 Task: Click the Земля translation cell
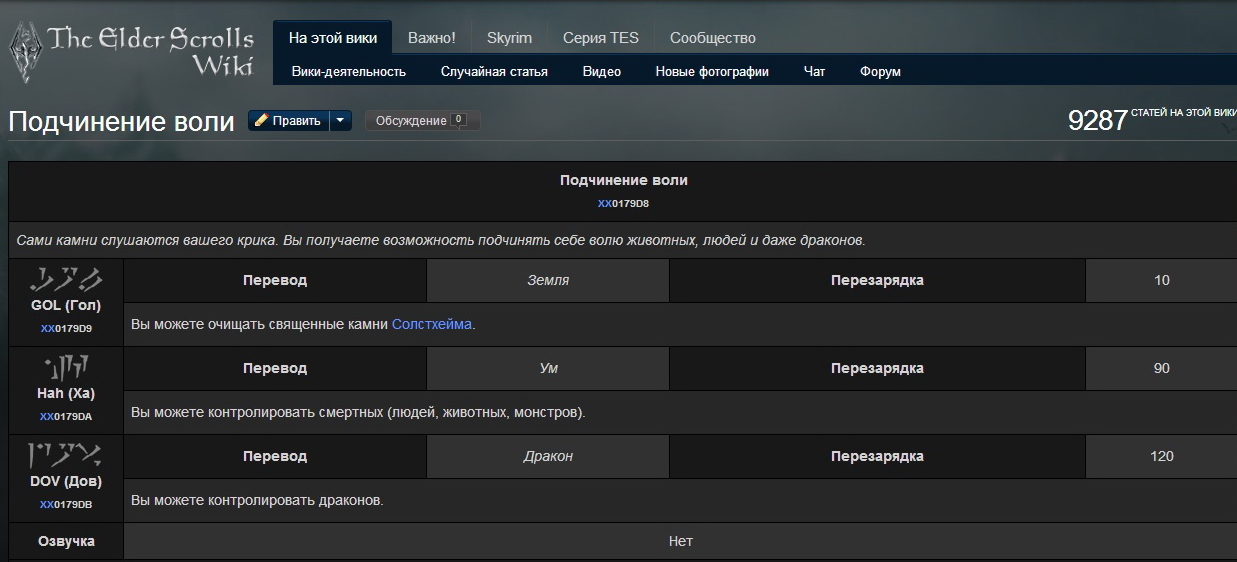[x=548, y=280]
